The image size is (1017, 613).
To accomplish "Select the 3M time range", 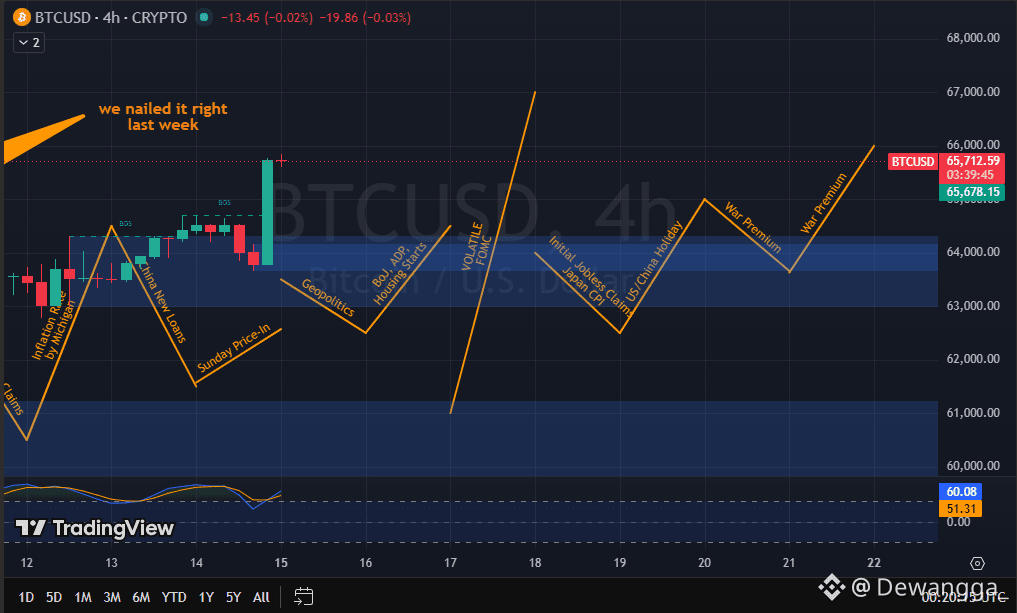I will tap(112, 597).
